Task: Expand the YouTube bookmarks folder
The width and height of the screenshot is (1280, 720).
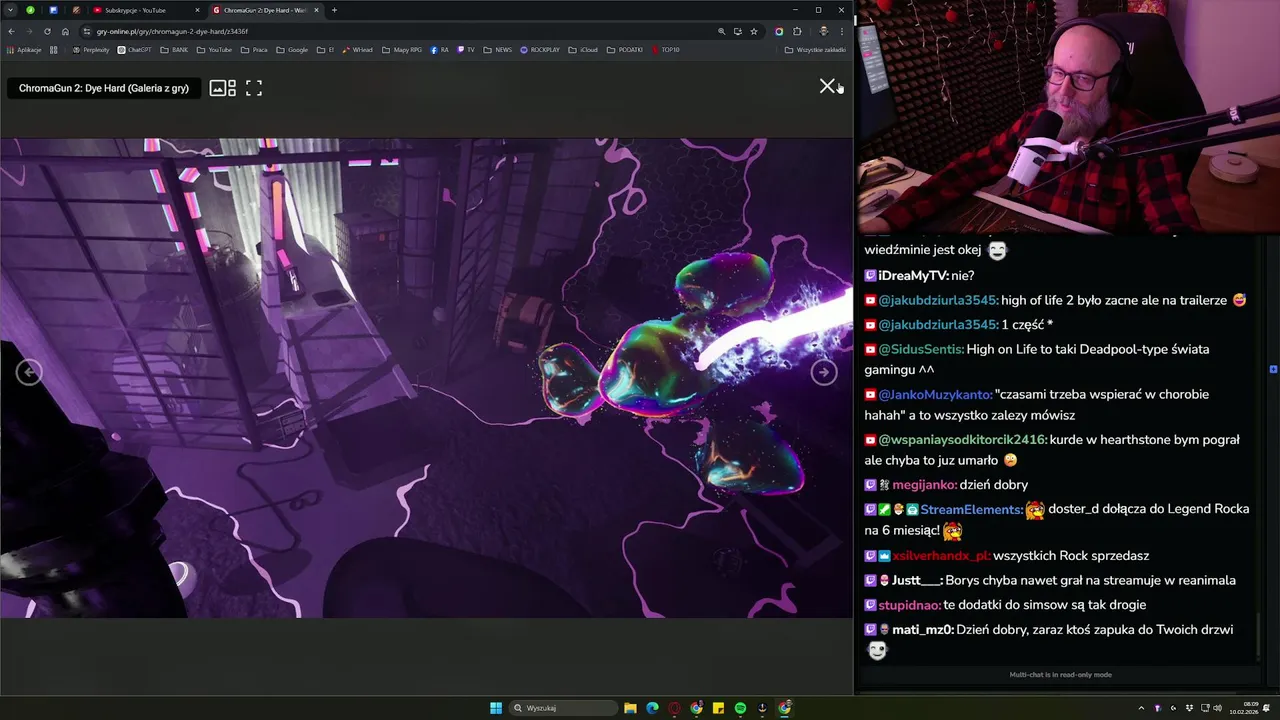Action: click(x=214, y=49)
